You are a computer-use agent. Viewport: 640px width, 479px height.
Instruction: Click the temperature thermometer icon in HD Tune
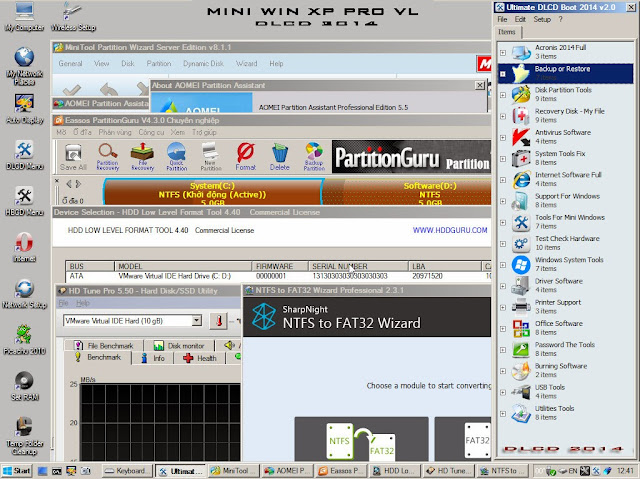[x=218, y=321]
